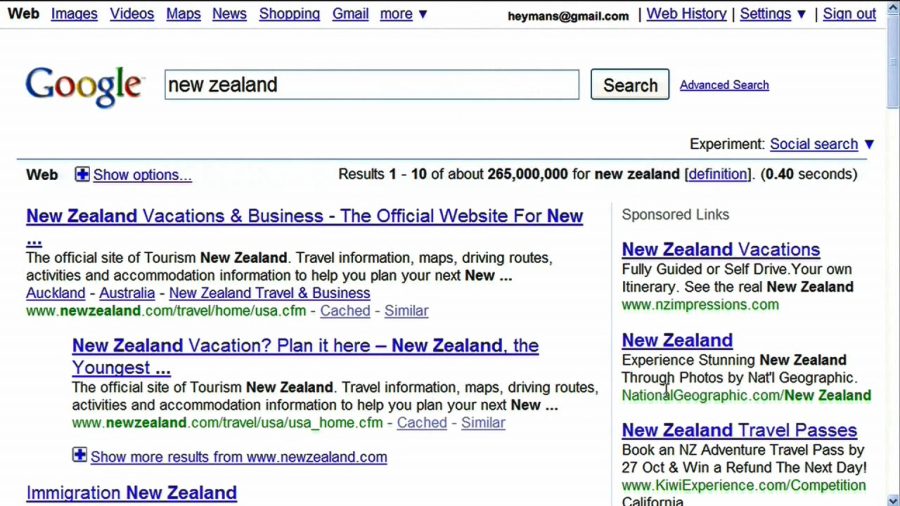The image size is (900, 506).
Task: Open Advanced Search
Action: [724, 85]
